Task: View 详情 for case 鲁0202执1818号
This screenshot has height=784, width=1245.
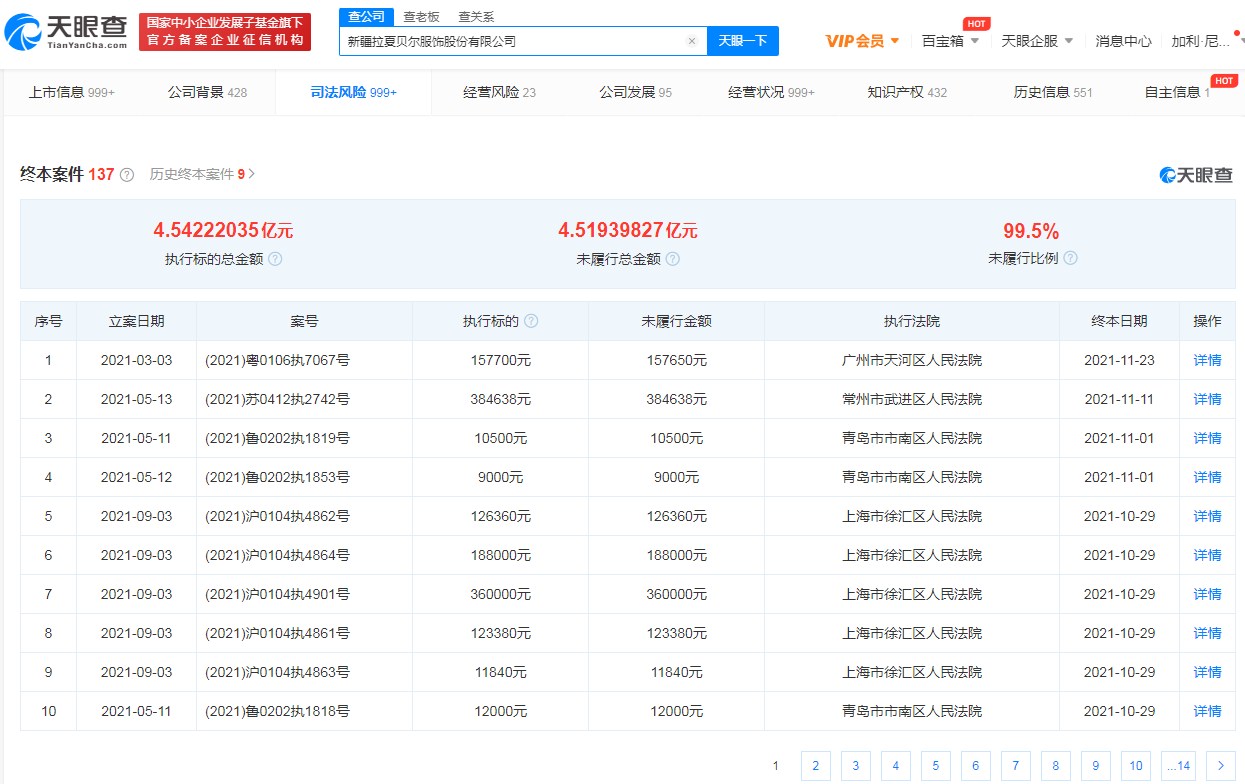Action: tap(1207, 711)
